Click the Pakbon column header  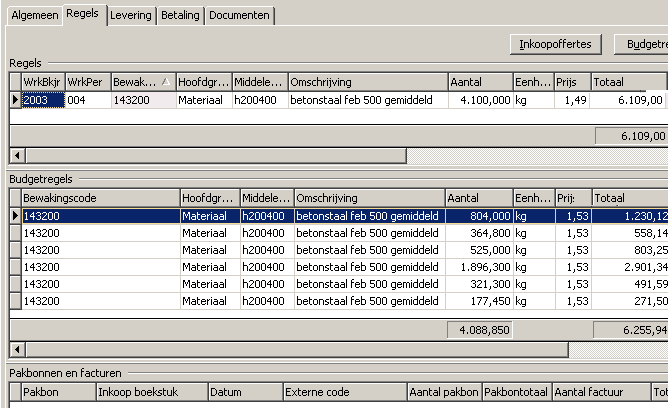tap(59, 392)
